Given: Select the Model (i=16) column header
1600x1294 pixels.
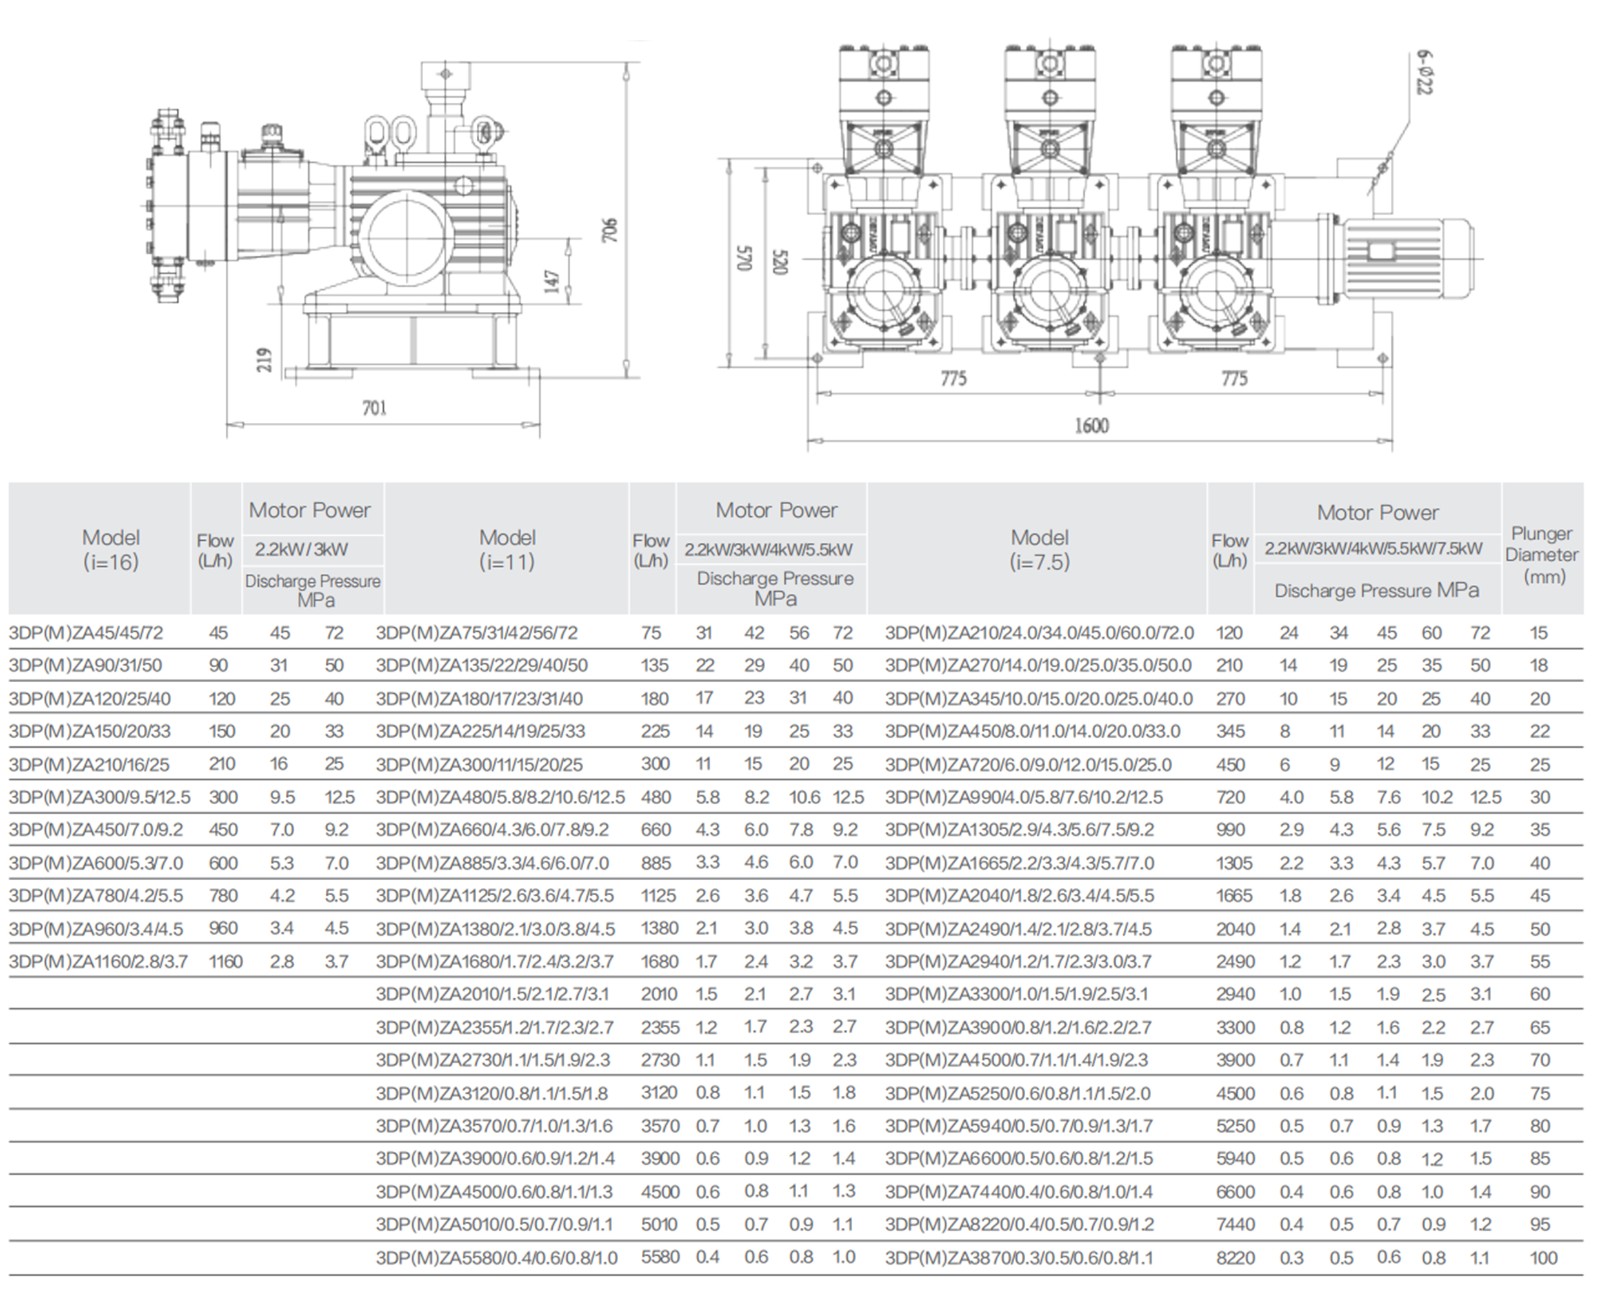Looking at the screenshot, I should (x=110, y=549).
